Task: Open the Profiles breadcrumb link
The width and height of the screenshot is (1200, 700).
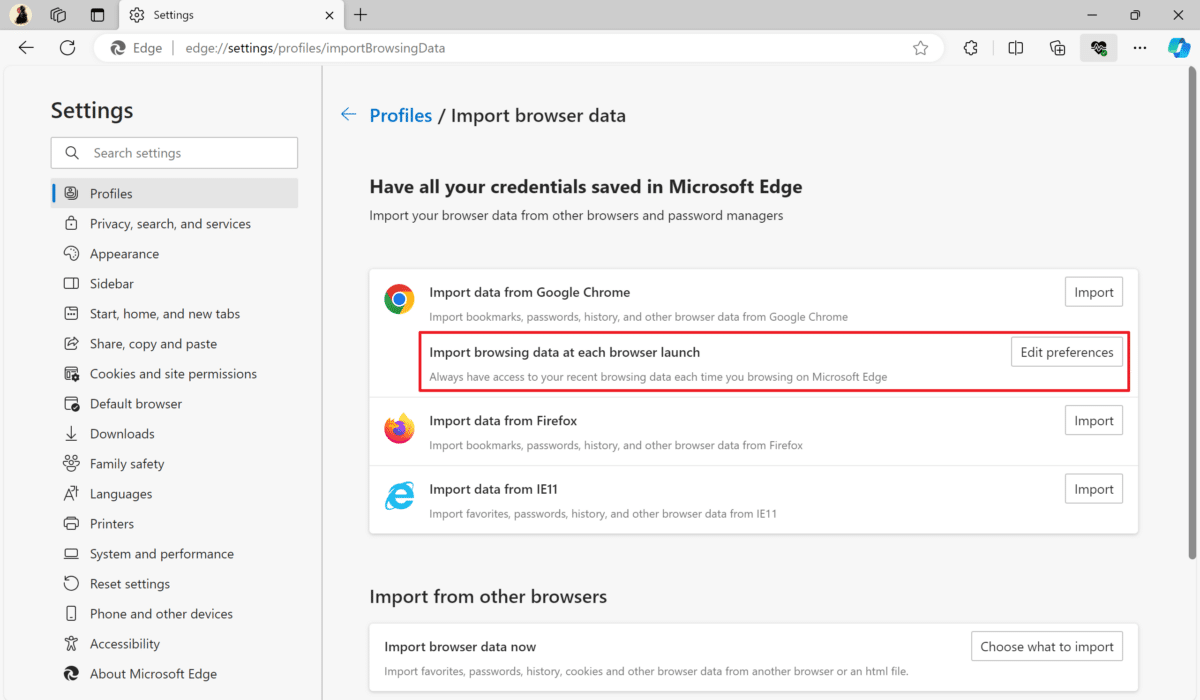Action: coord(401,115)
